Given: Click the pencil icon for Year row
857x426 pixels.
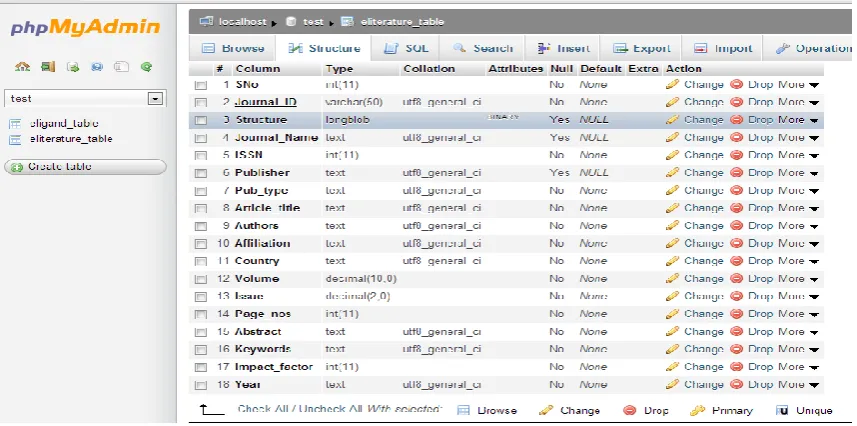Looking at the screenshot, I should click(x=673, y=384).
